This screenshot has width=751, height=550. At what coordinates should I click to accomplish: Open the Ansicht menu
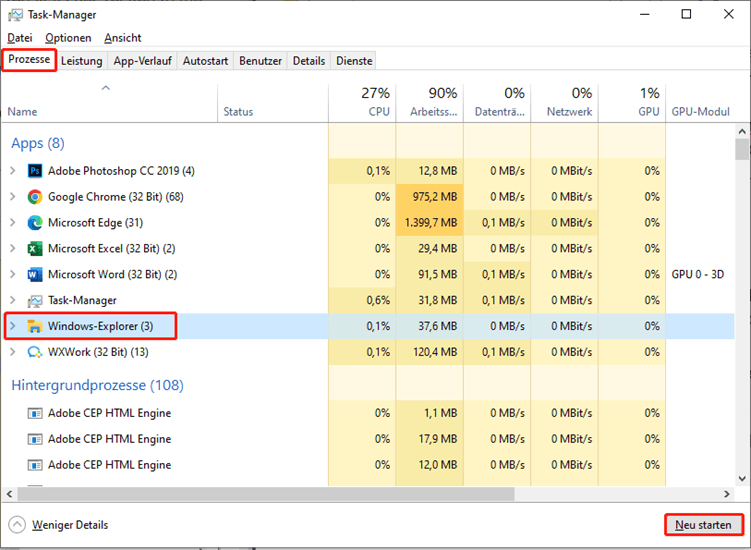point(123,38)
